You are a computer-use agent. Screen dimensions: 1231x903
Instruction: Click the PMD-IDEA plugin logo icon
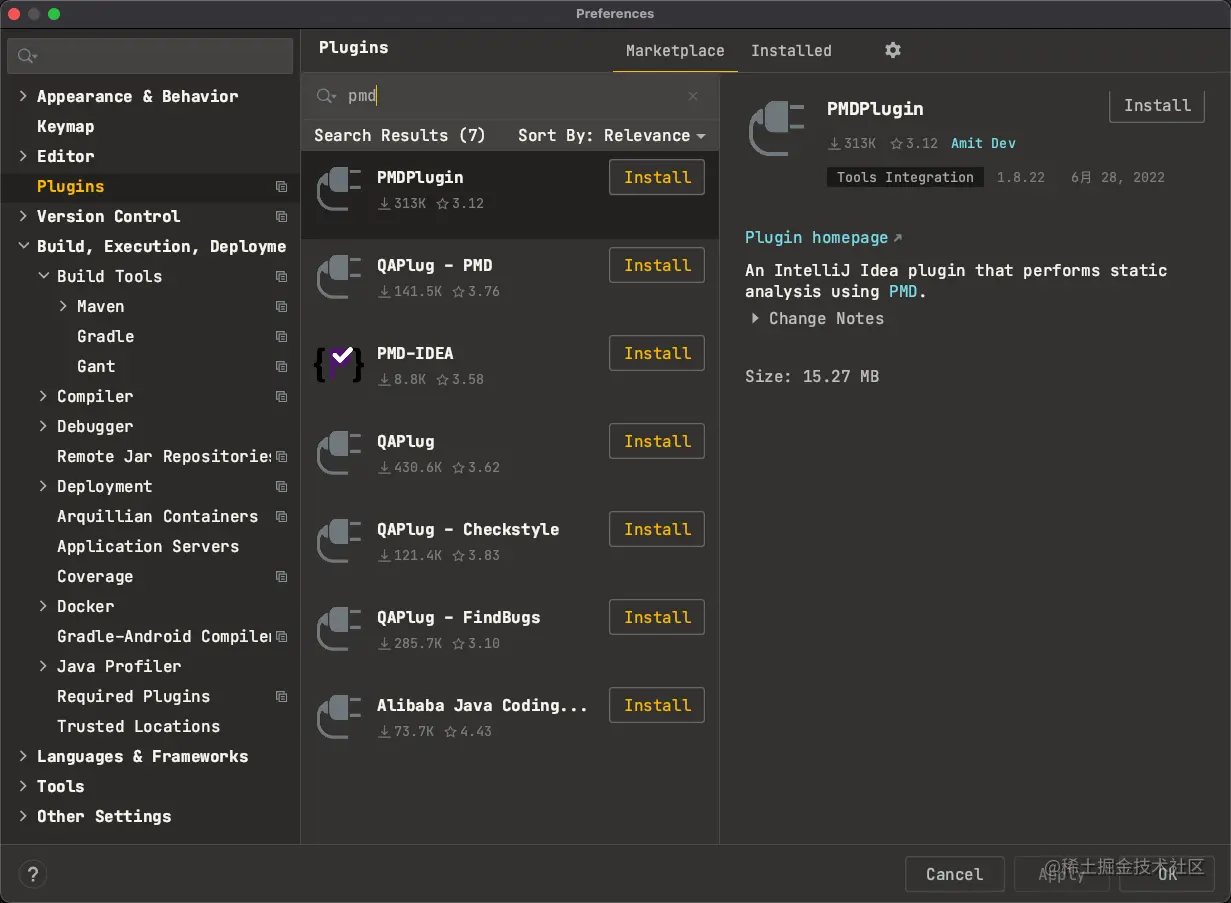pyautogui.click(x=339, y=365)
